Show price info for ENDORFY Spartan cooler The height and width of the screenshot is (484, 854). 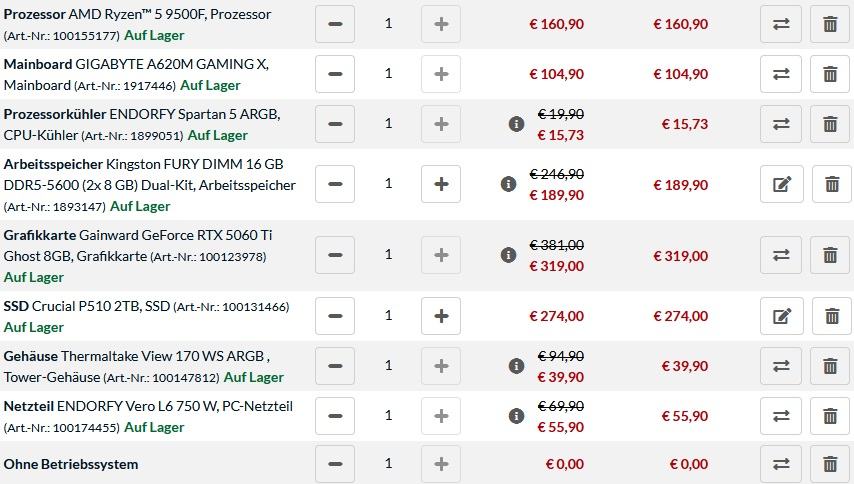click(516, 124)
